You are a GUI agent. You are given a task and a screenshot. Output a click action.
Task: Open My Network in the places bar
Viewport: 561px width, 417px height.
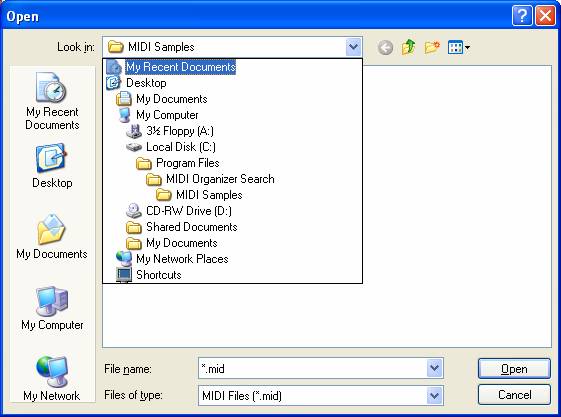tap(52, 378)
